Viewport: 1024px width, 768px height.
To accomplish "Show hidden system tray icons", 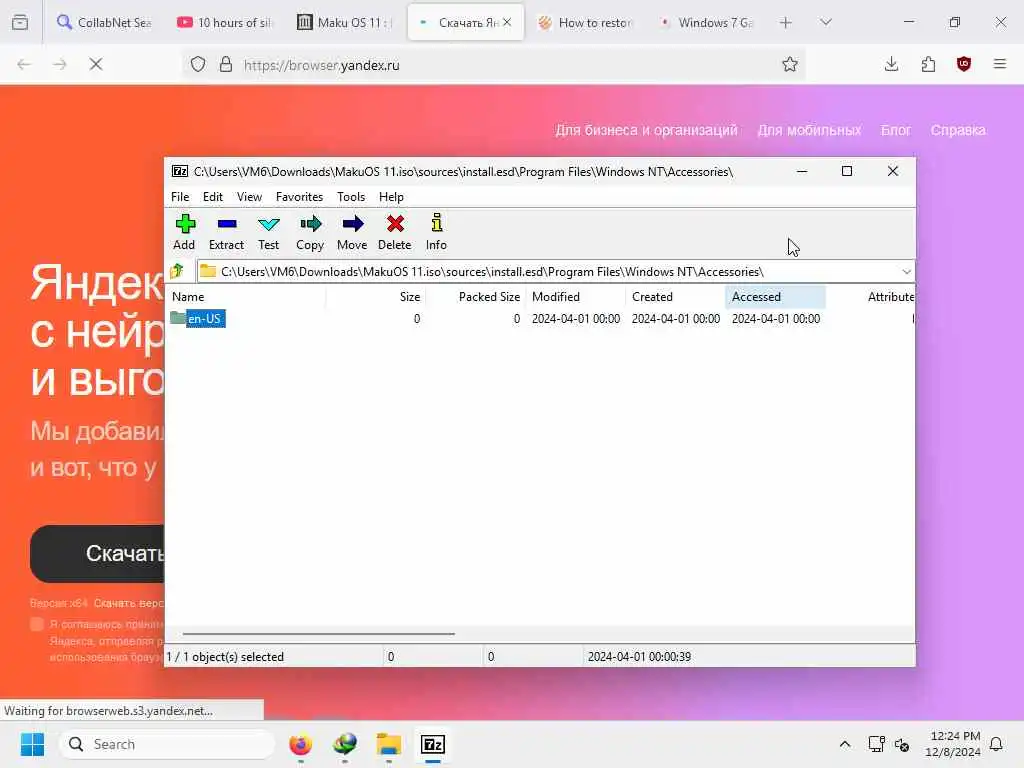I will [844, 744].
